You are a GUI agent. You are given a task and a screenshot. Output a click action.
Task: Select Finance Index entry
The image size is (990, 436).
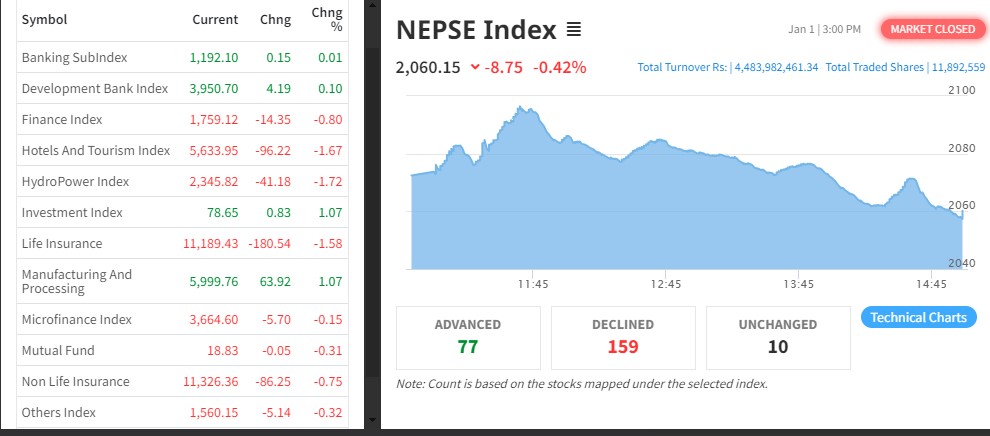point(62,119)
